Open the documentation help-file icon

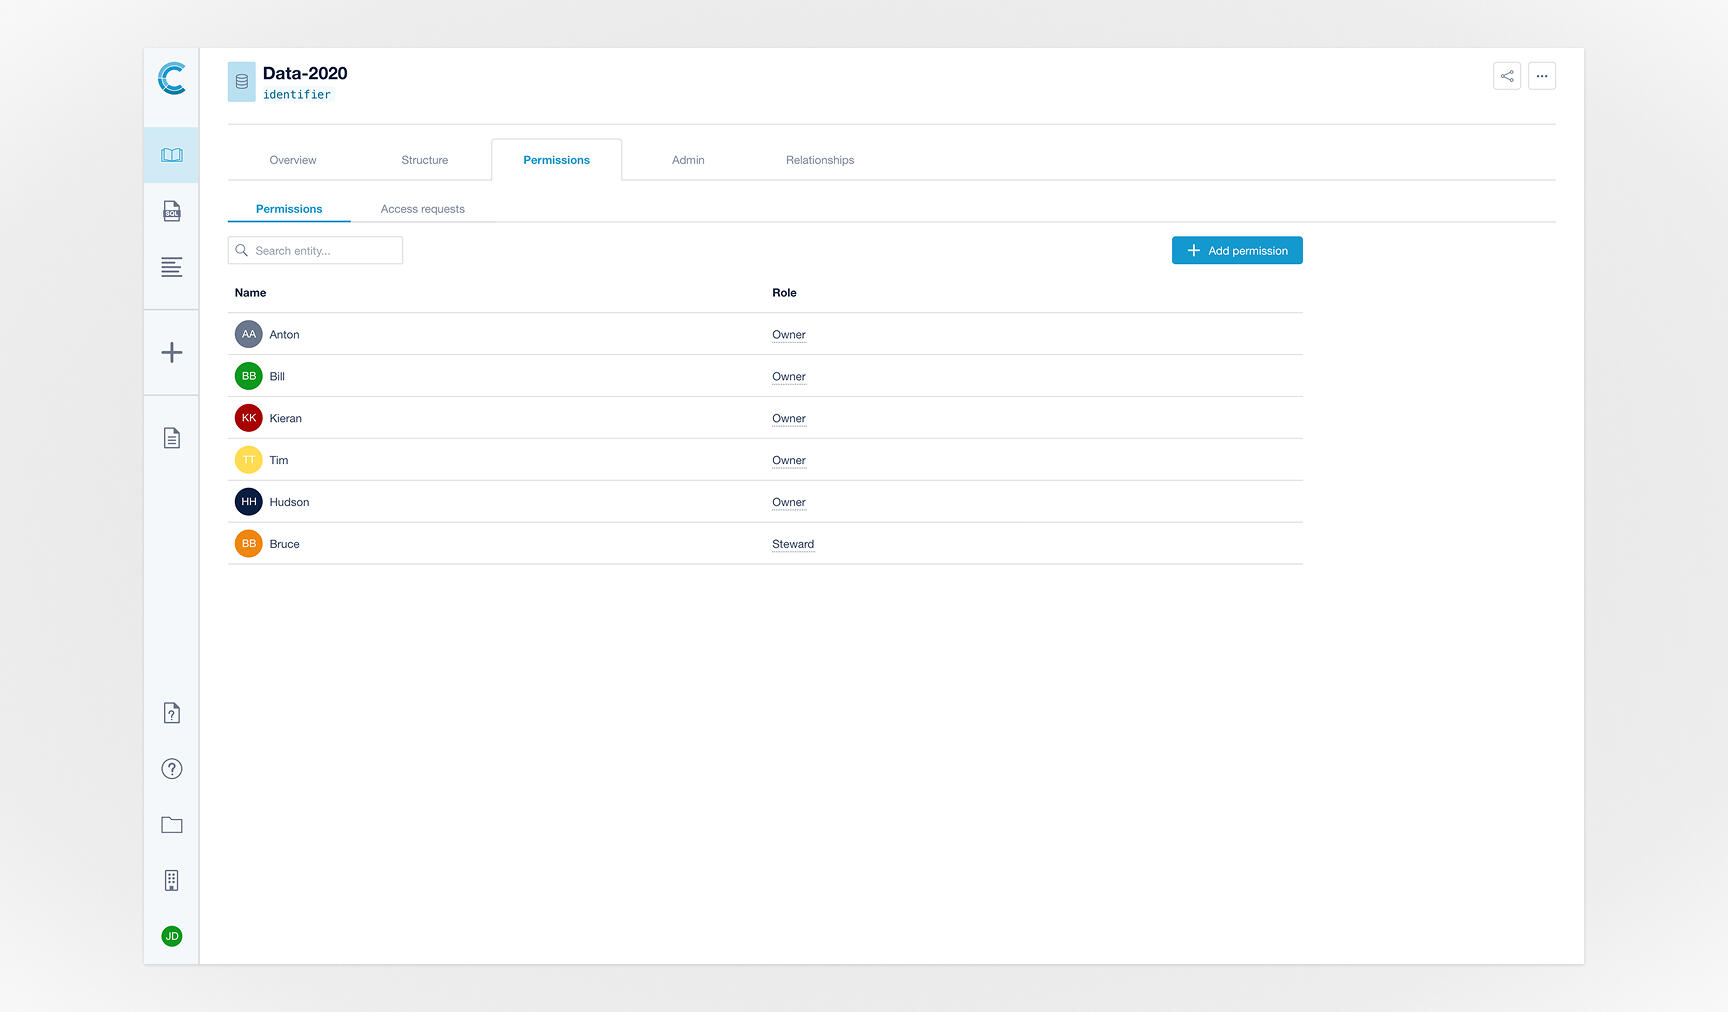click(x=171, y=712)
